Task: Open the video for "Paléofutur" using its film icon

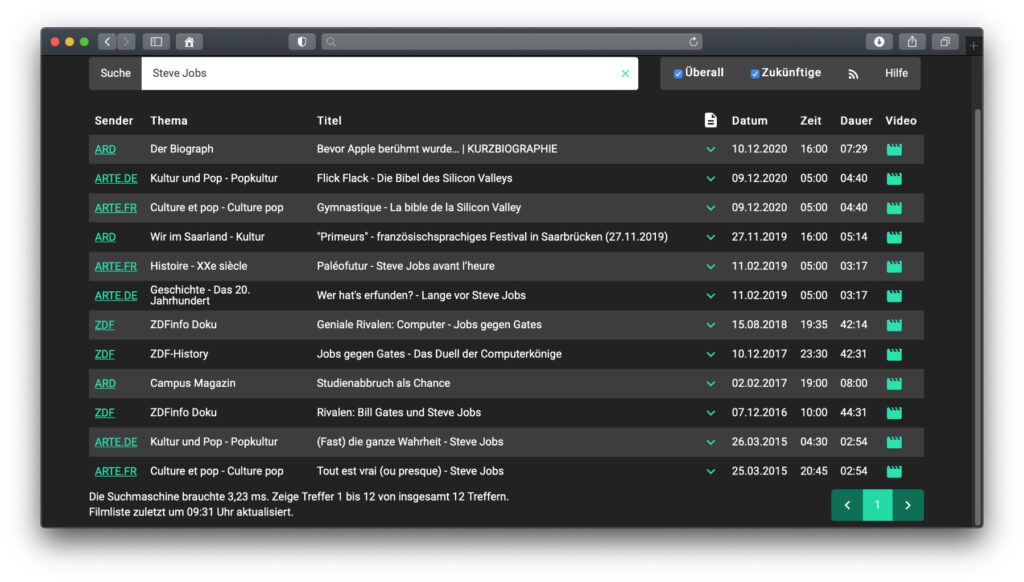Action: (x=893, y=266)
